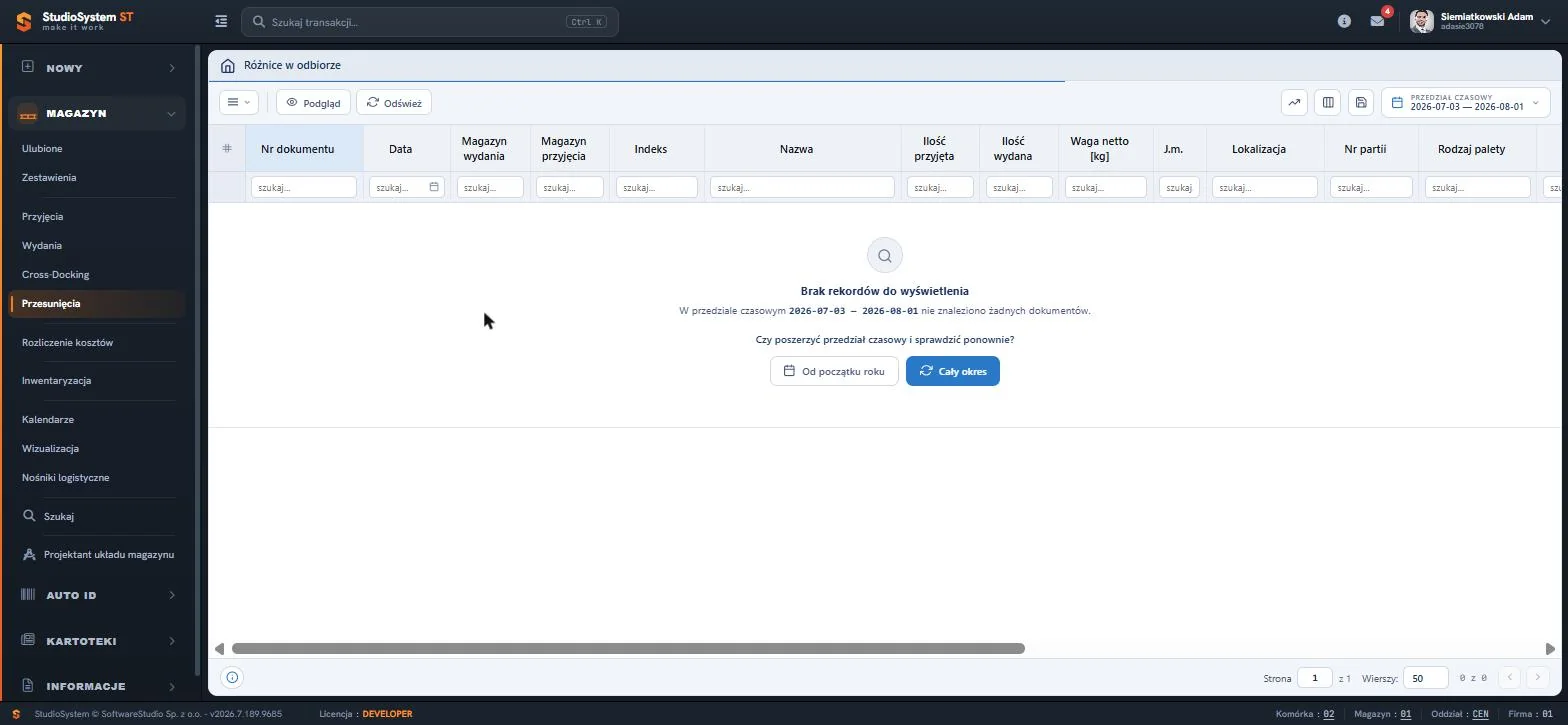Open Zestawienia in the sidebar

pos(49,177)
